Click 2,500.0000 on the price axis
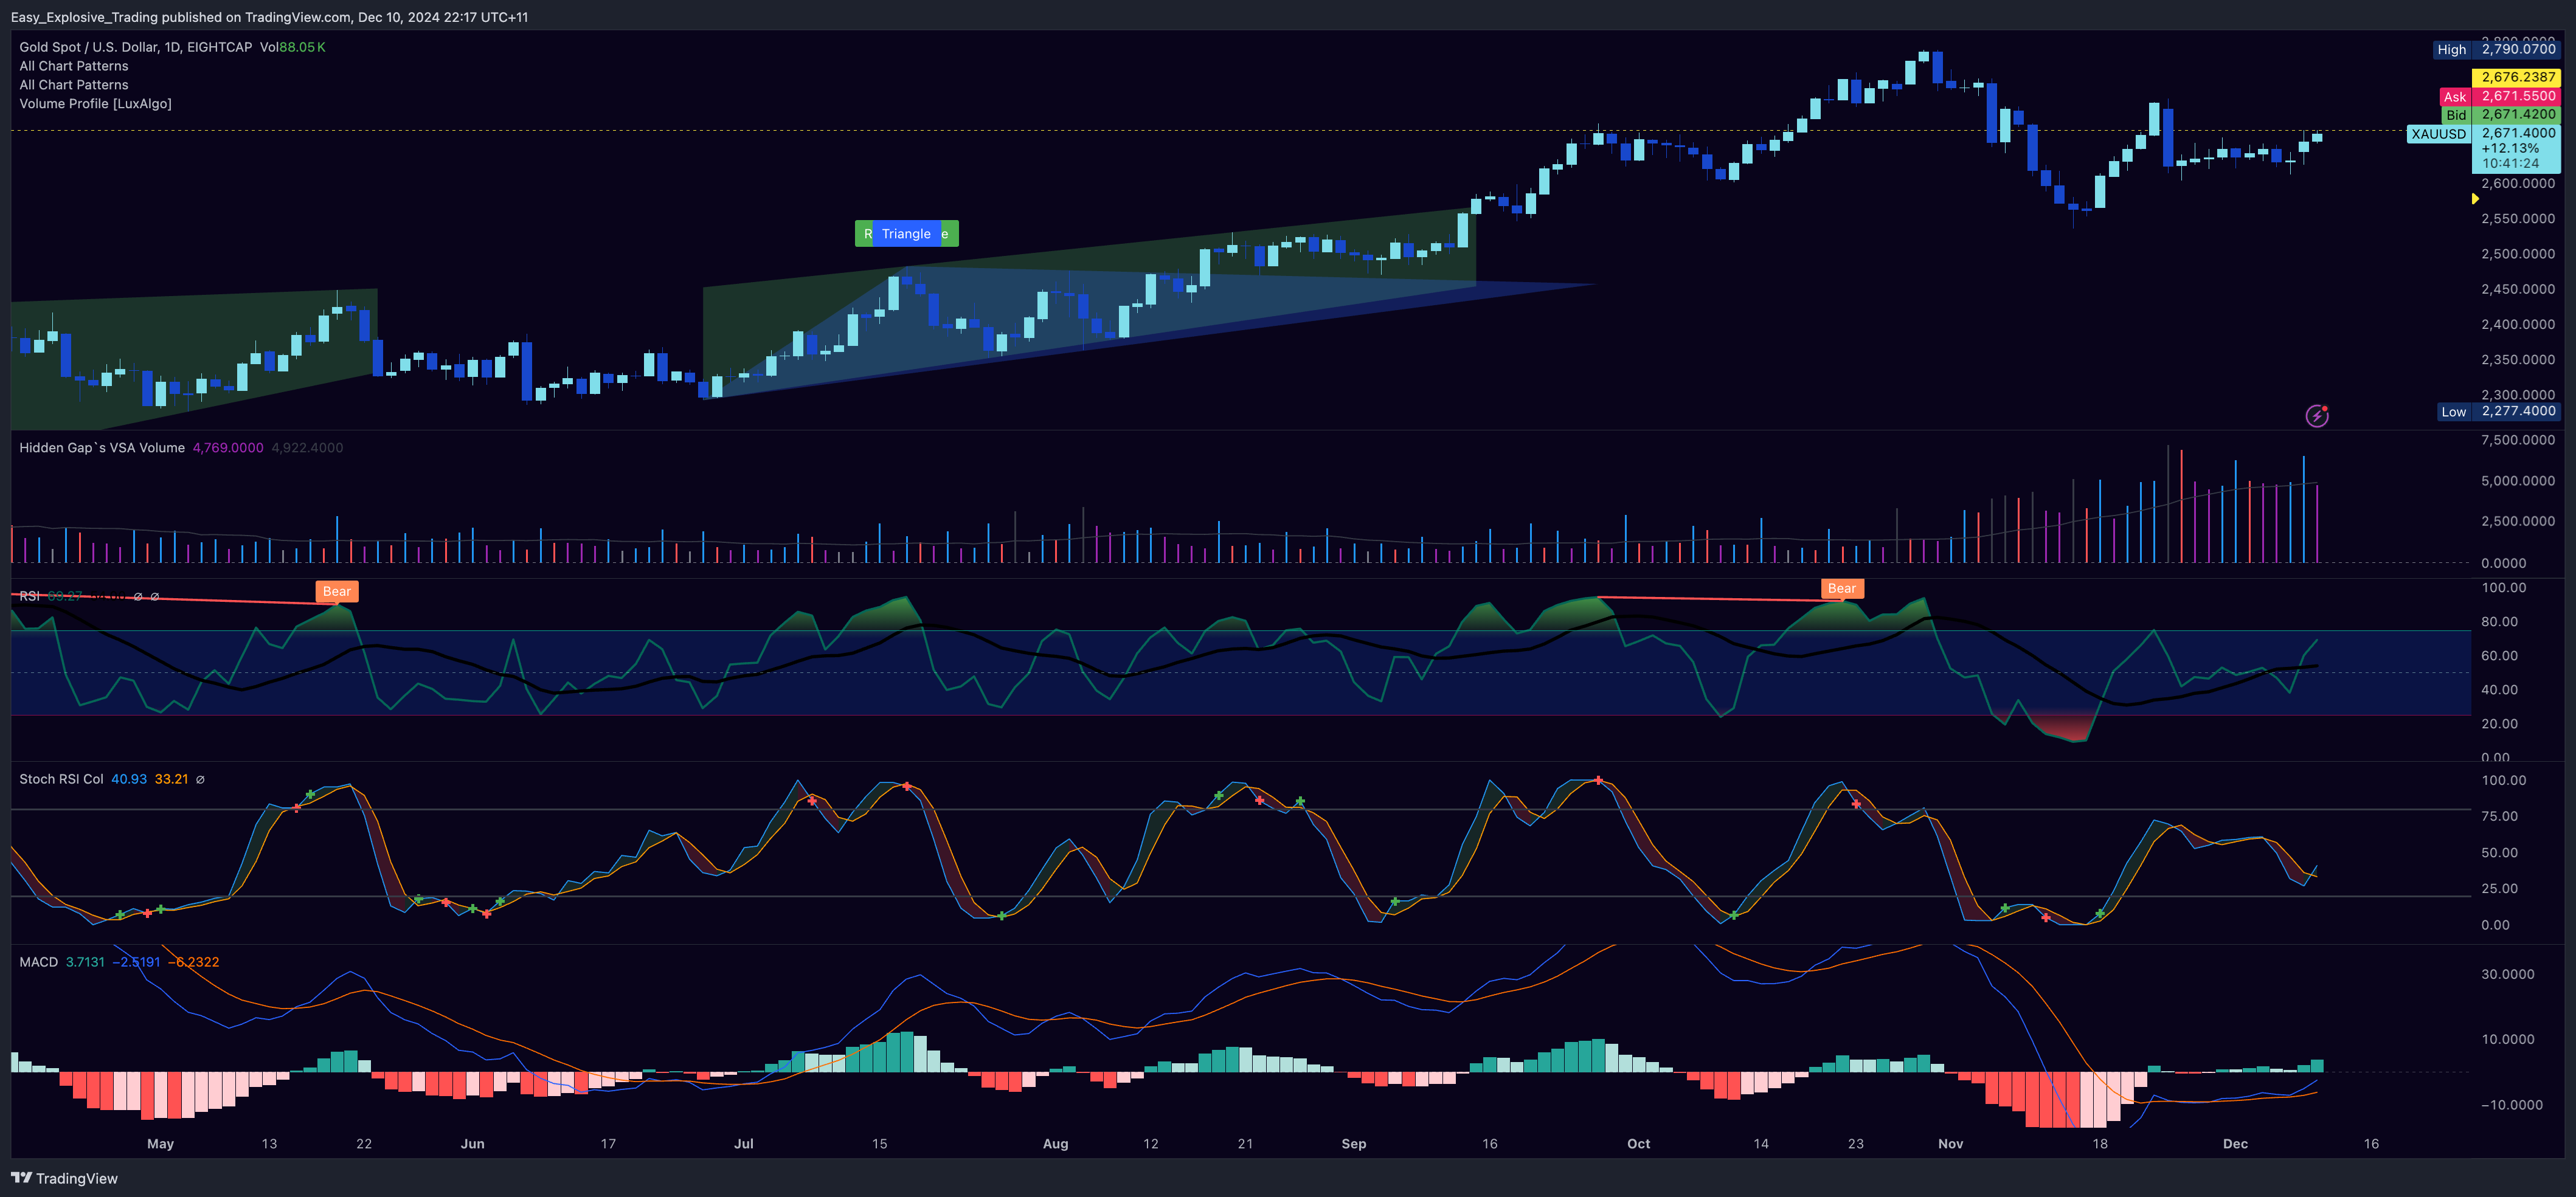Screen dimensions: 2576x1197 click(2518, 254)
